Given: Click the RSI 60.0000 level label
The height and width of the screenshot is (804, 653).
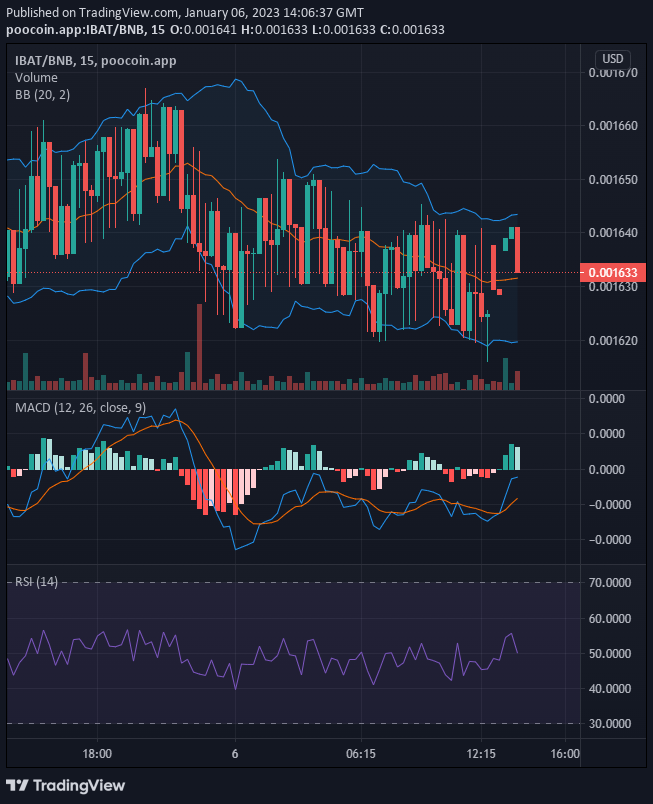Looking at the screenshot, I should [610, 618].
